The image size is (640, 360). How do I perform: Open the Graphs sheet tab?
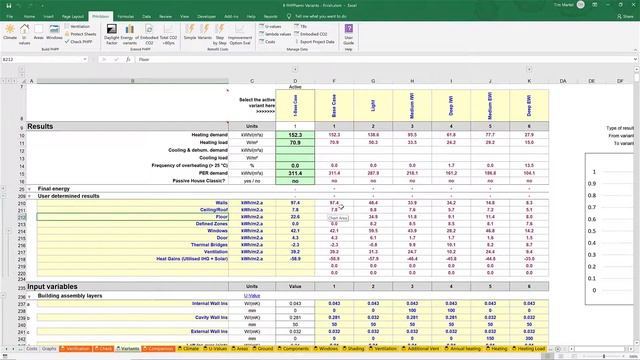point(49,349)
